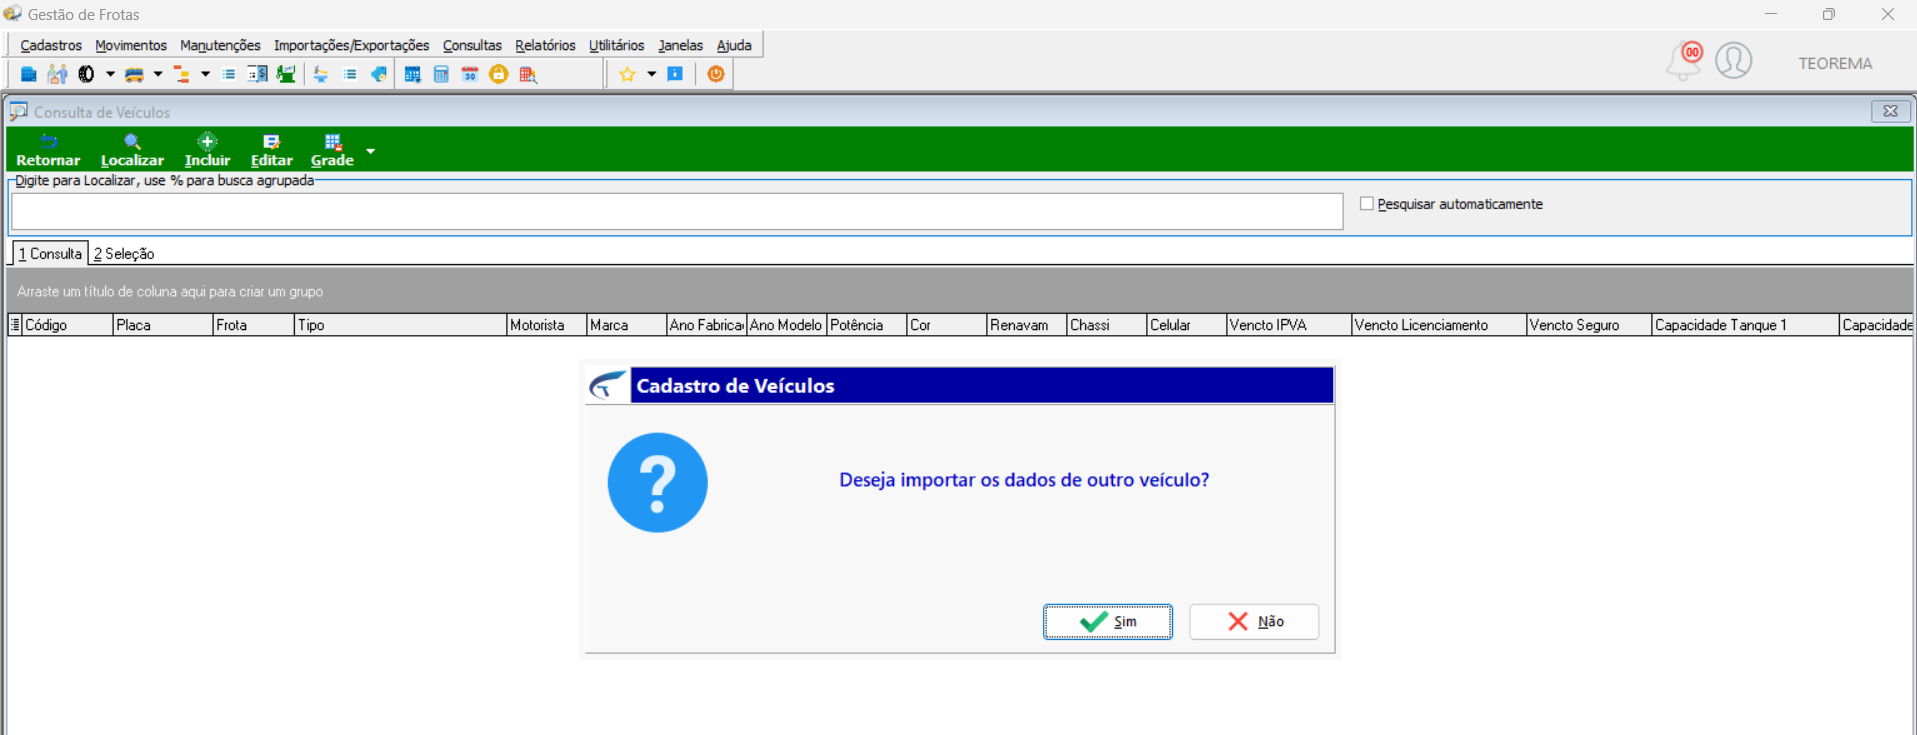Click the blue building toolbar icon
This screenshot has height=735, width=1917.
29,74
